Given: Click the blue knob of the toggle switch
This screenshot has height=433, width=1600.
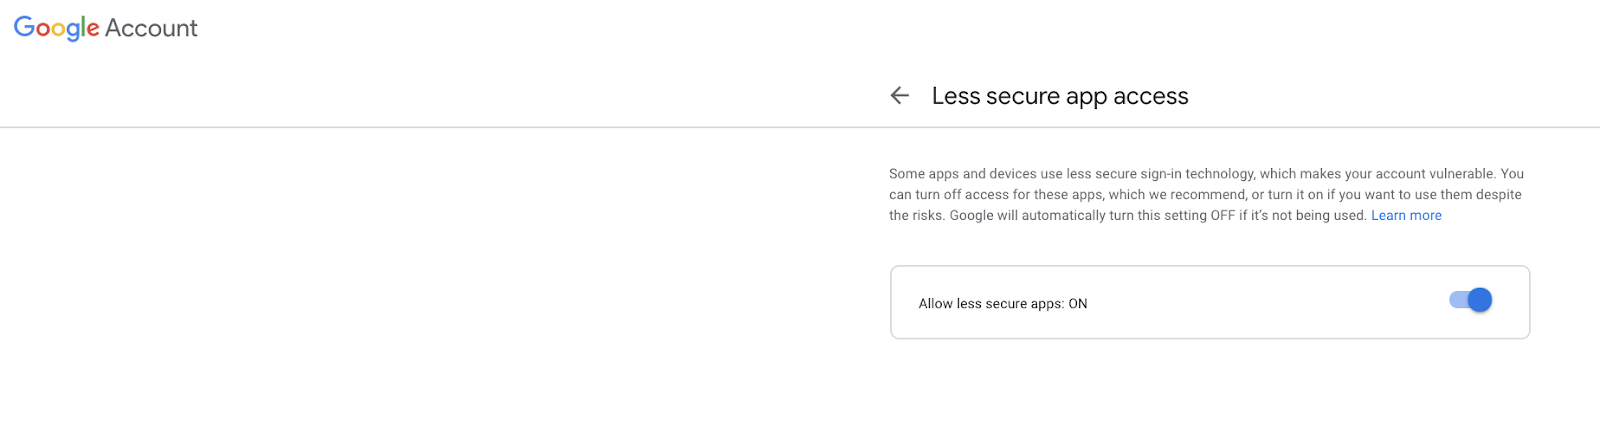Looking at the screenshot, I should 1480,300.
